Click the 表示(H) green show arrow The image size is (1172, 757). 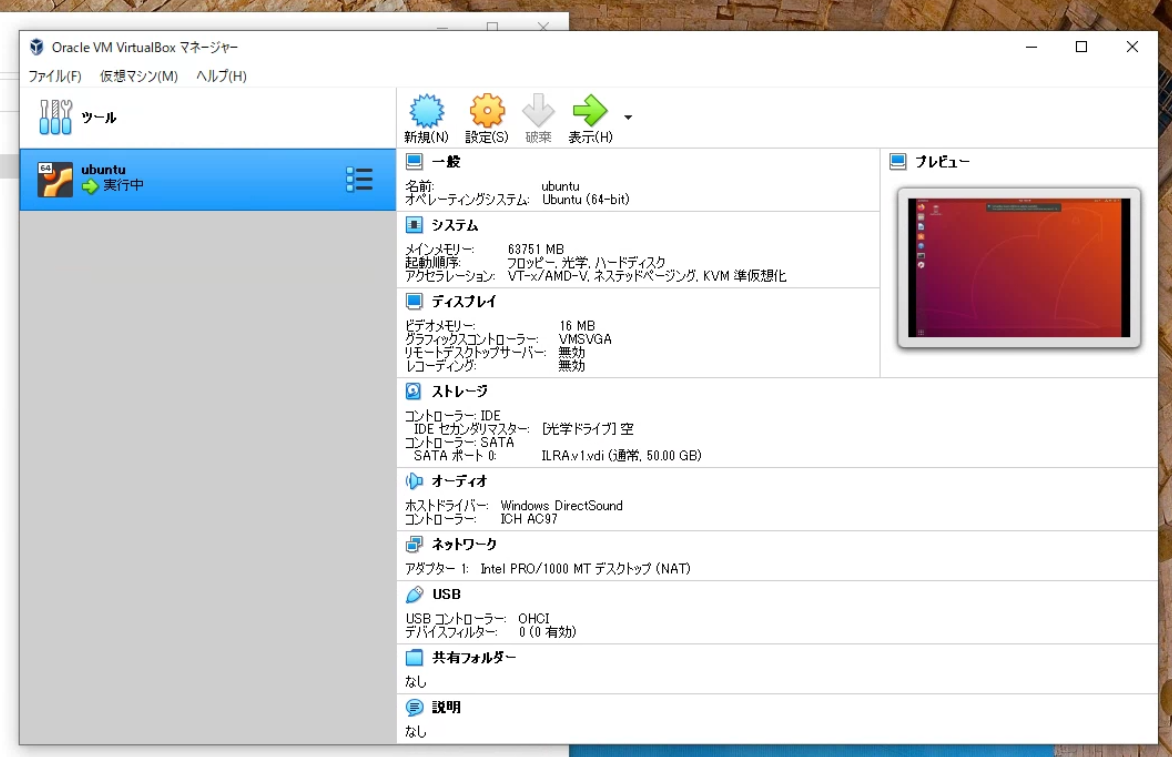(x=590, y=111)
